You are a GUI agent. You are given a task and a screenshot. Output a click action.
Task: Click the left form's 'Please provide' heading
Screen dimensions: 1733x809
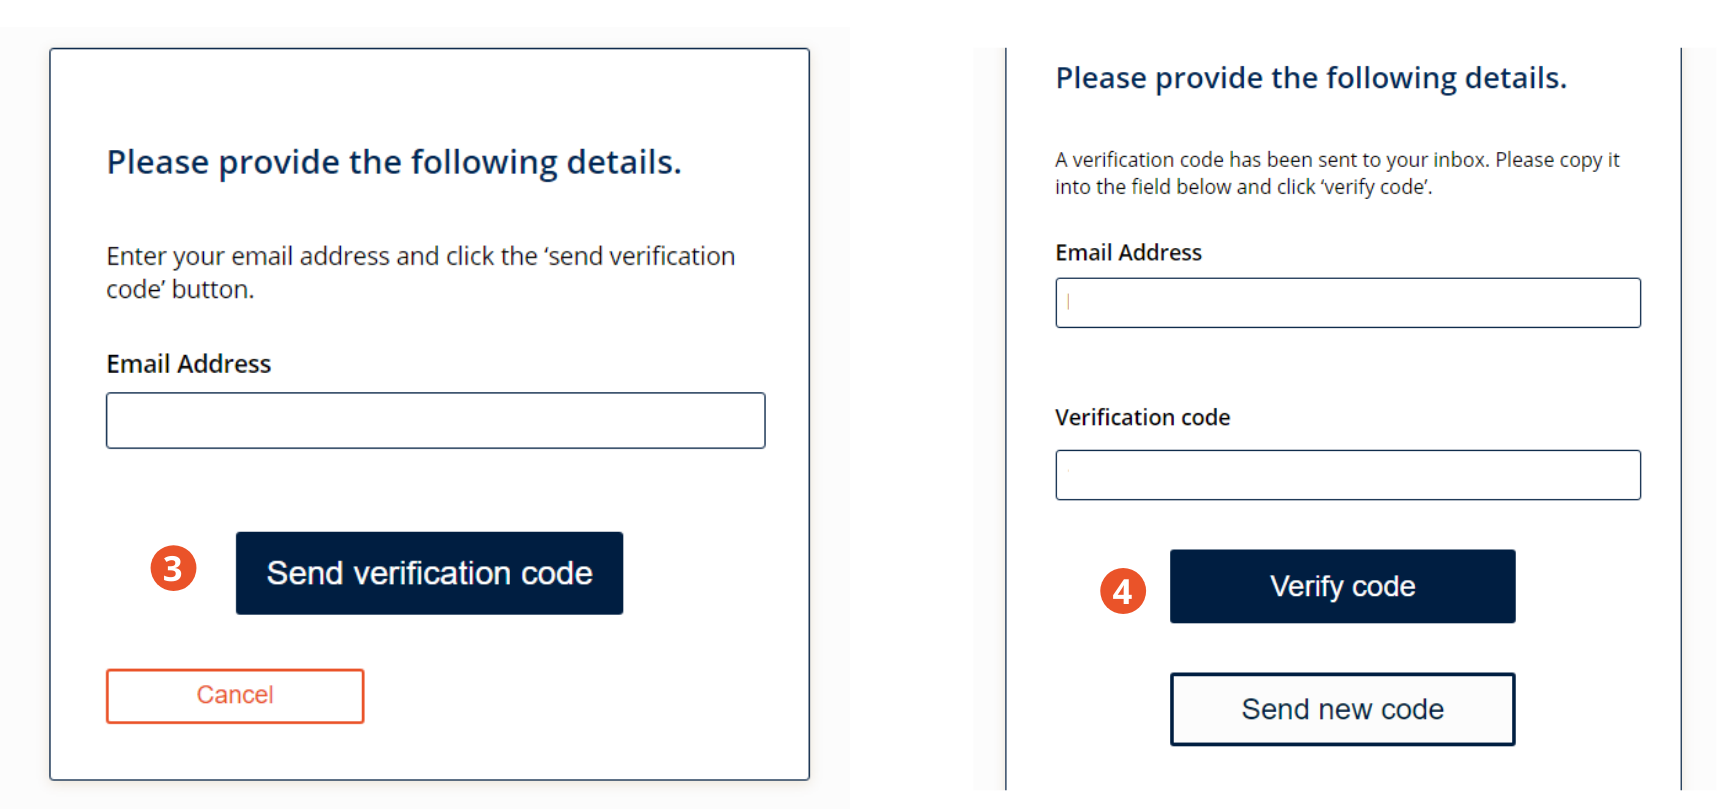[394, 162]
